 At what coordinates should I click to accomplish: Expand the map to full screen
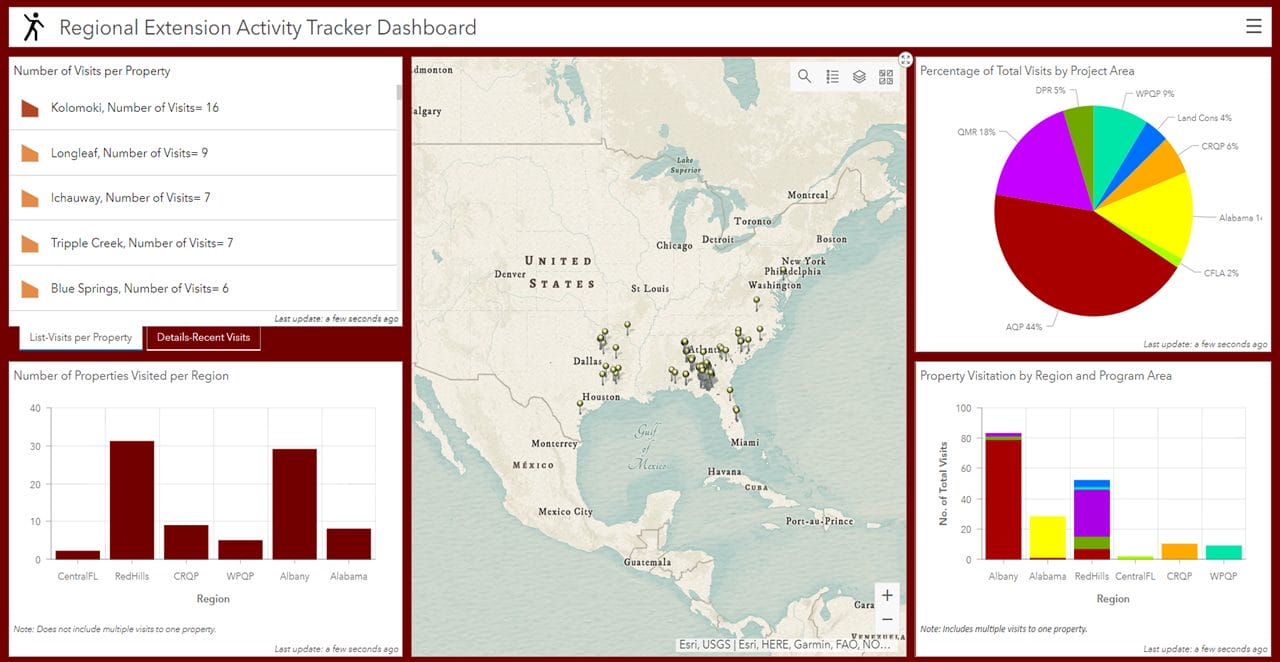coord(905,60)
